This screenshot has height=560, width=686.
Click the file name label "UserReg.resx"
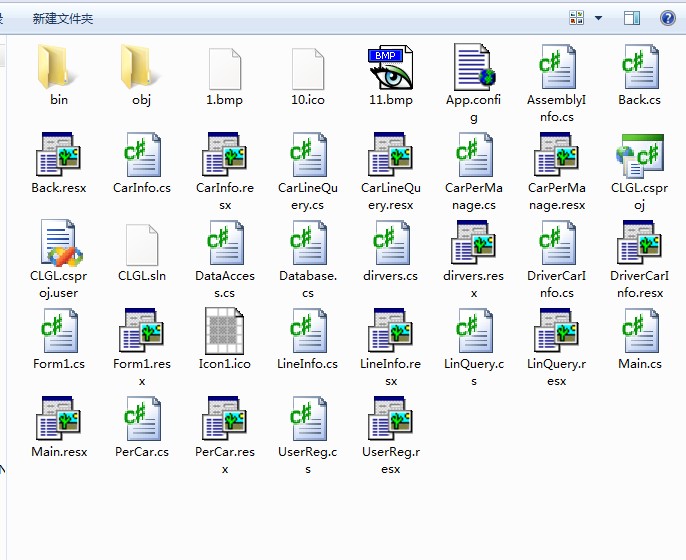[x=391, y=460]
